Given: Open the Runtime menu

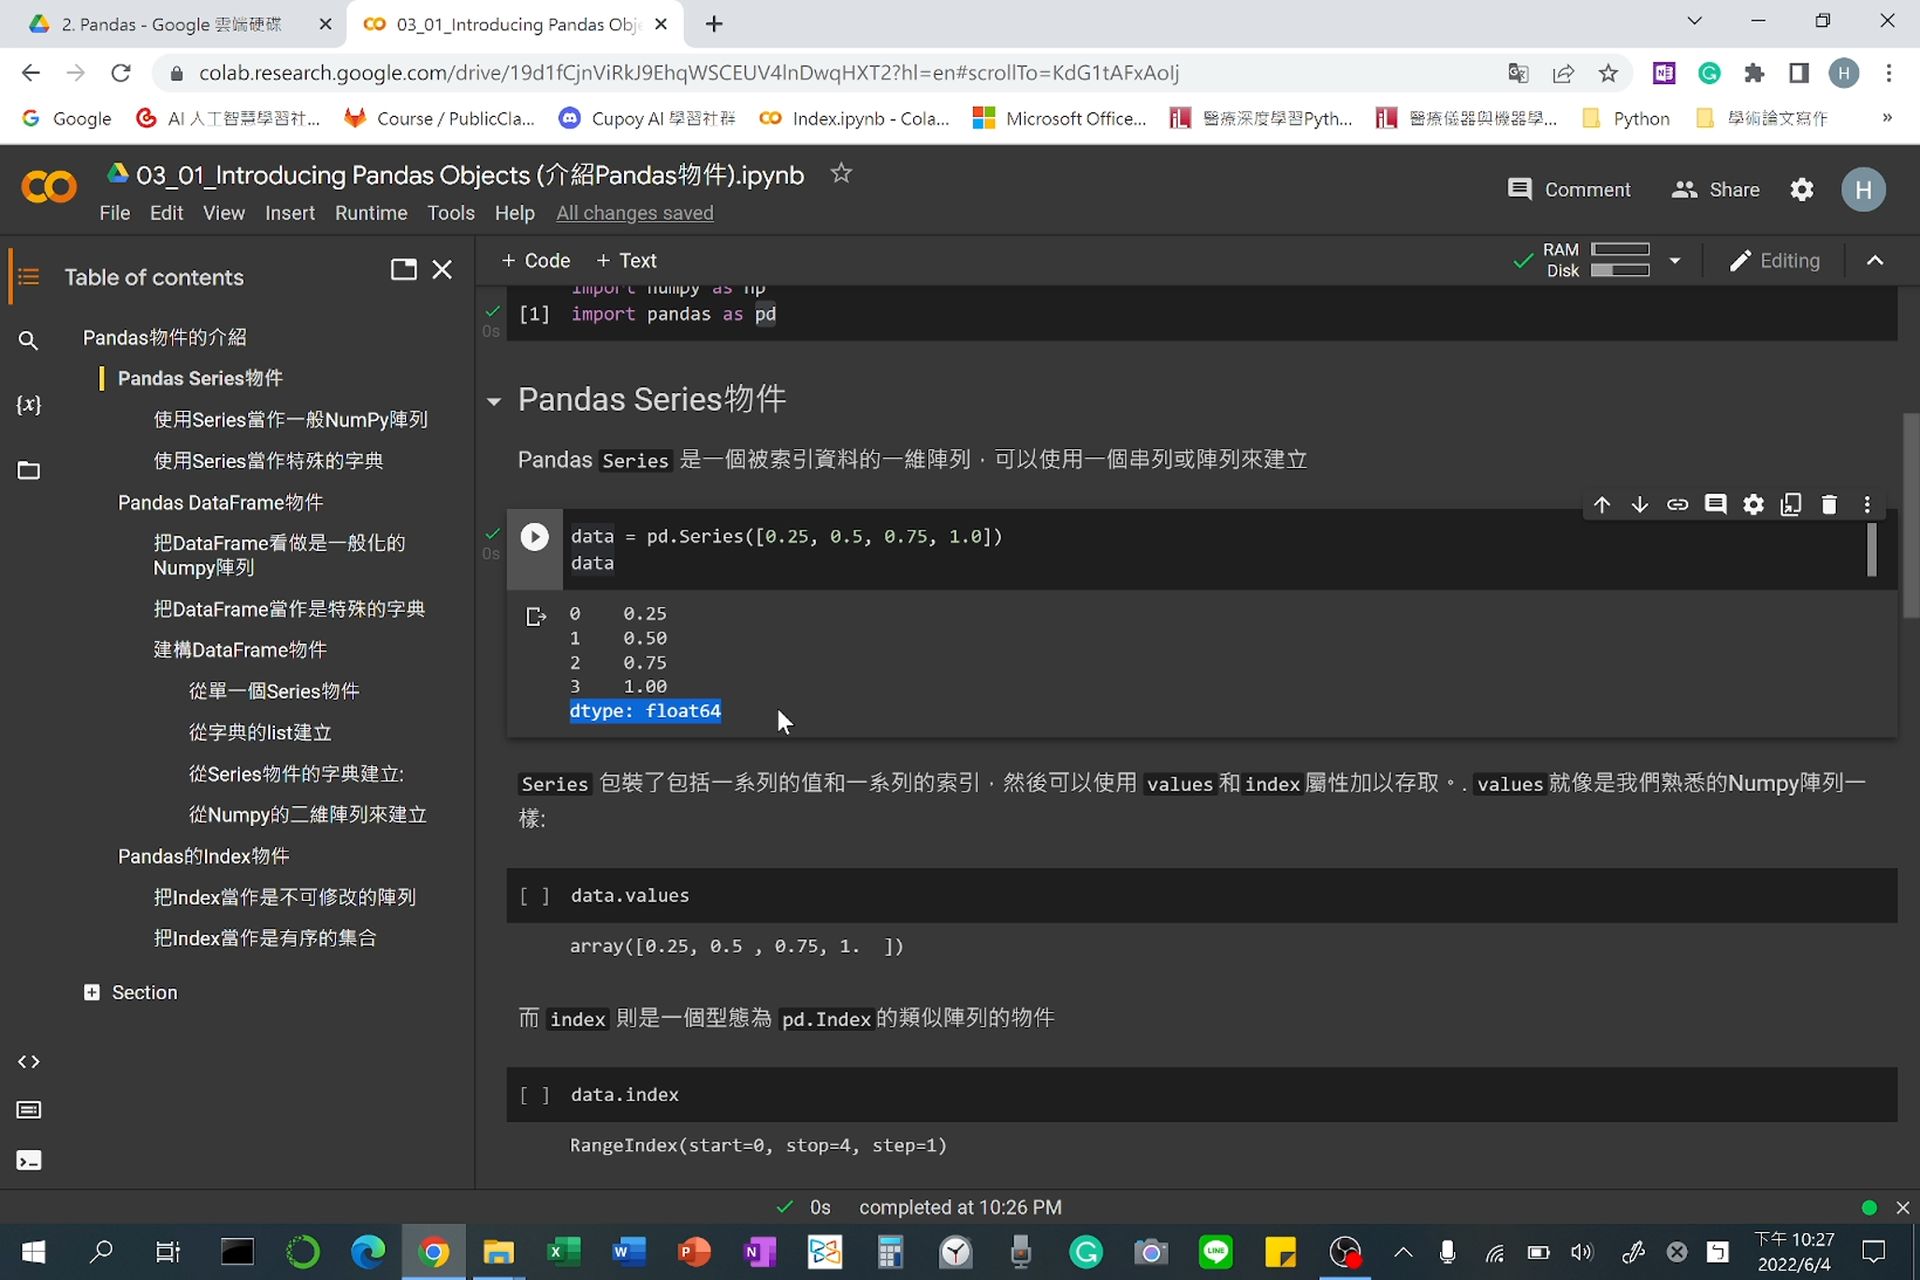Looking at the screenshot, I should click(x=370, y=213).
